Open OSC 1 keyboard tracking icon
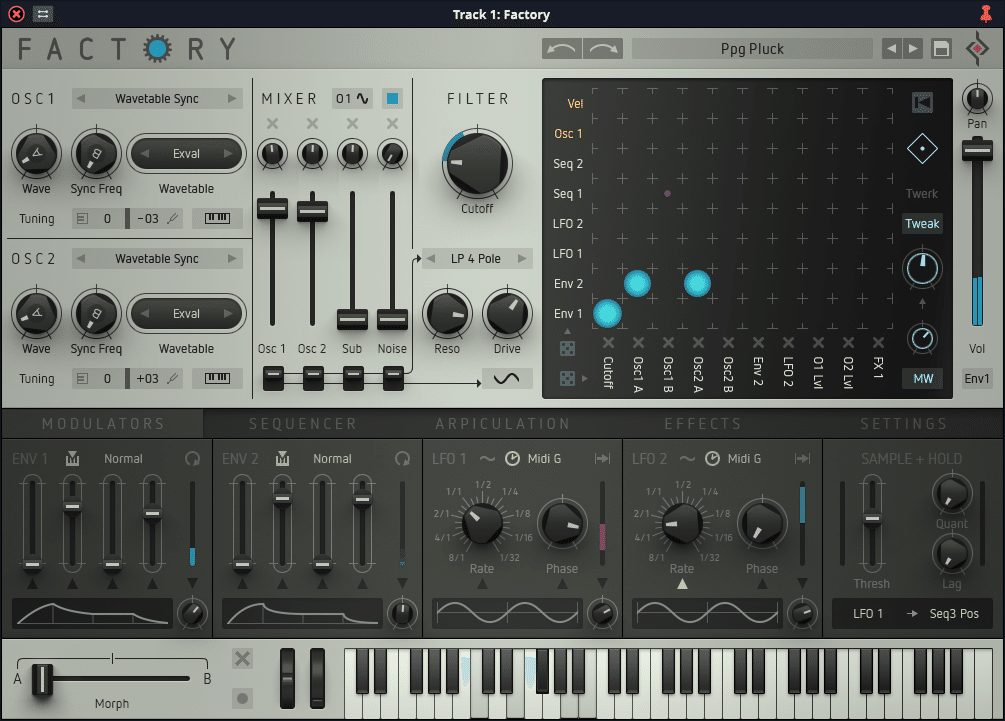 [217, 219]
